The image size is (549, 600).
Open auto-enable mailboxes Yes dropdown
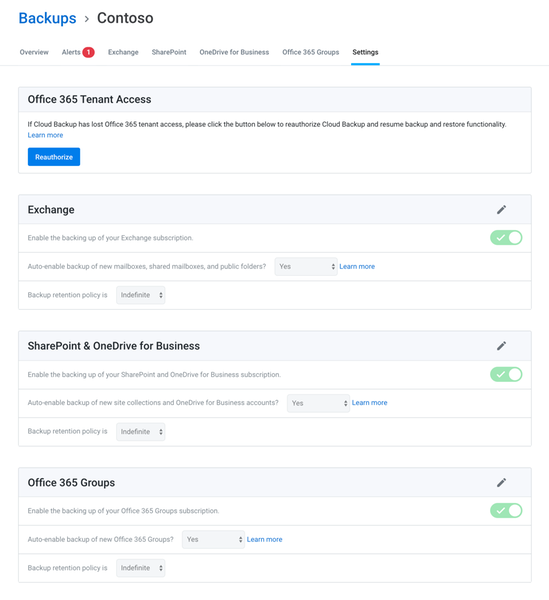pyautogui.click(x=306, y=266)
